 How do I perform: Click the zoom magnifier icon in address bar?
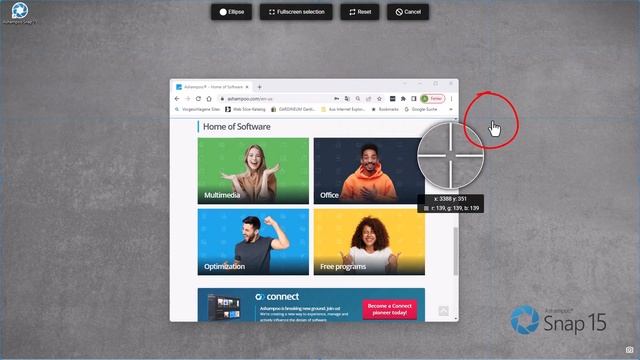pyautogui.click(x=358, y=99)
